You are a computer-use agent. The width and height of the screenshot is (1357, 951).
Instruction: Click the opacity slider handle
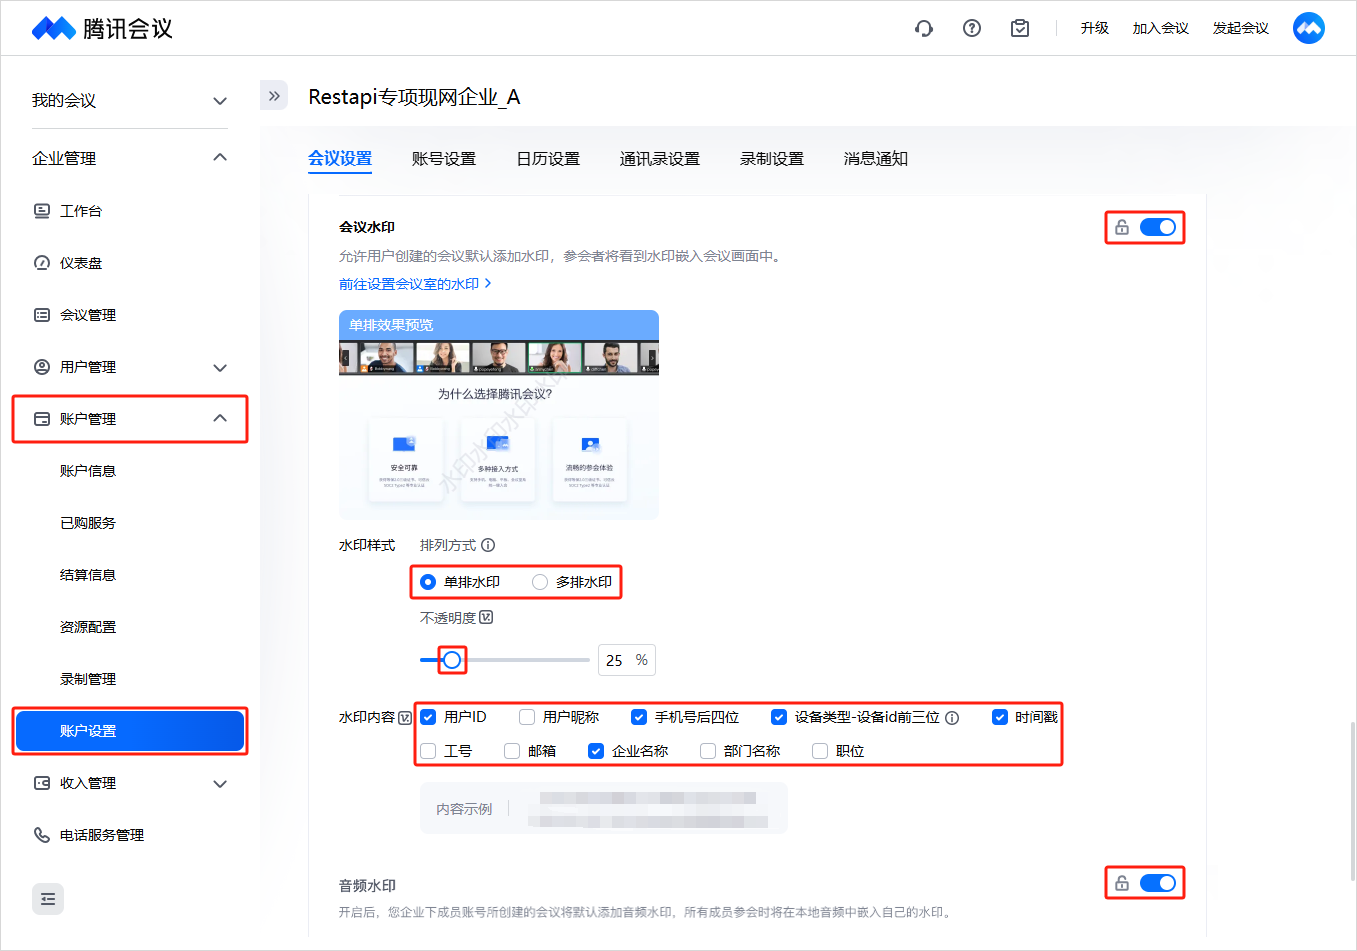[x=452, y=660]
